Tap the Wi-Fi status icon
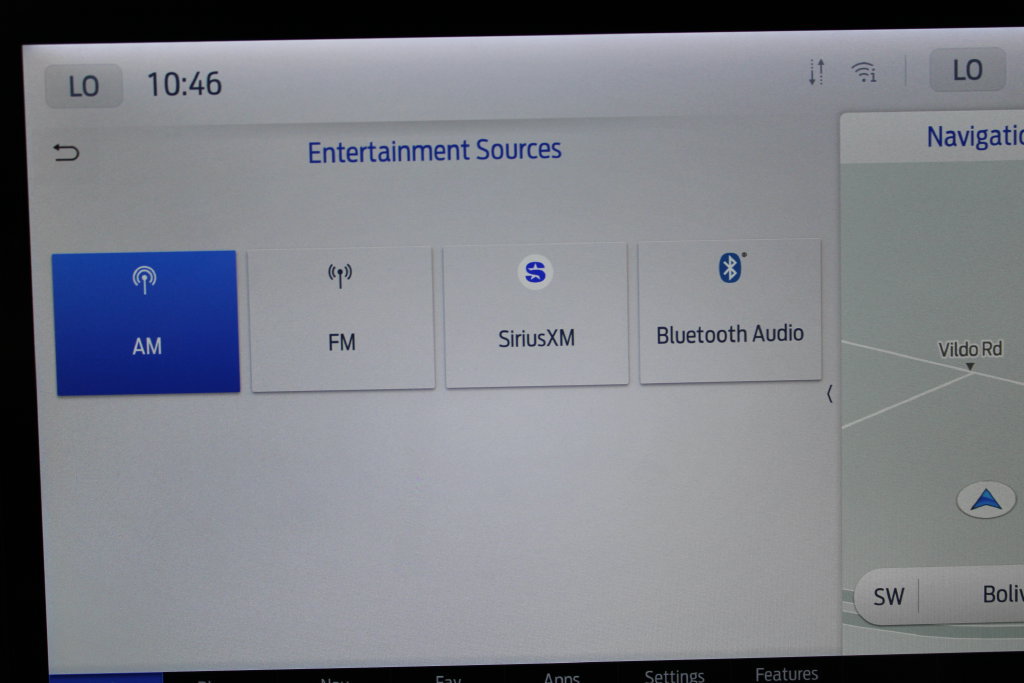This screenshot has height=683, width=1024. pyautogui.click(x=864, y=71)
